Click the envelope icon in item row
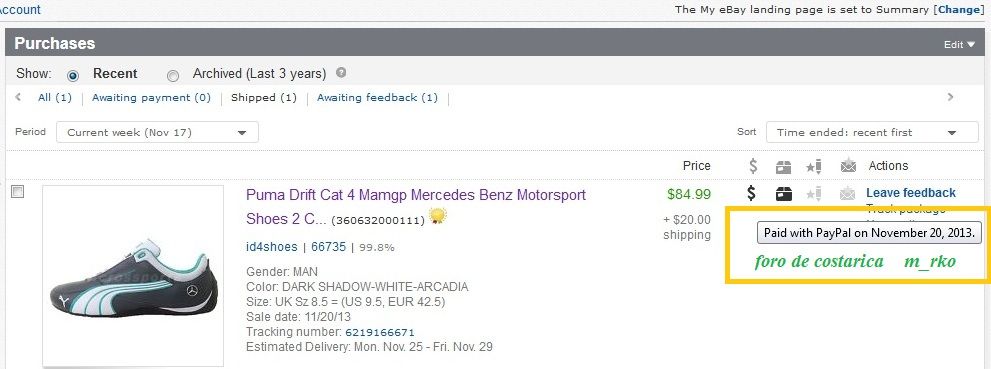 point(848,193)
